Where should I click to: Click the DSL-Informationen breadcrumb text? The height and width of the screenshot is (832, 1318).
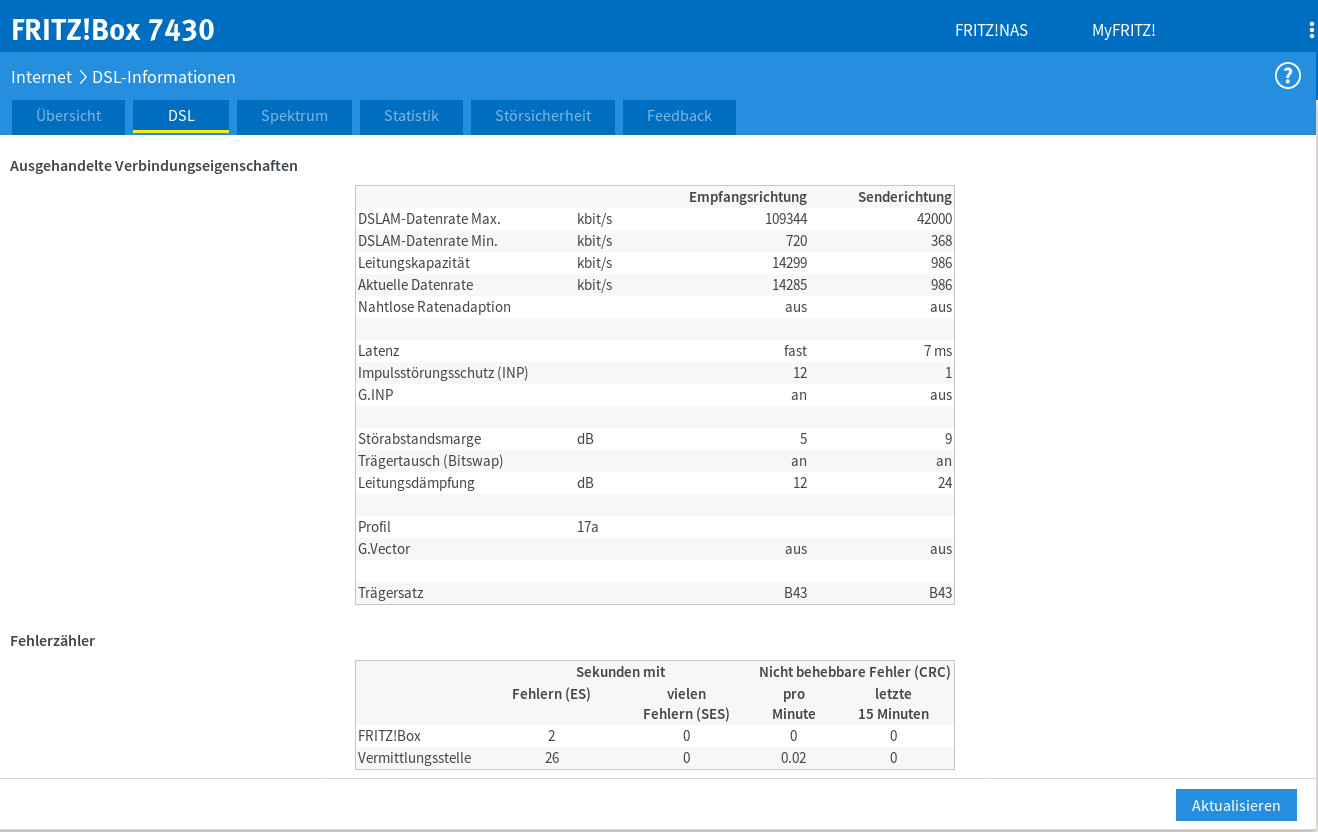coord(164,77)
